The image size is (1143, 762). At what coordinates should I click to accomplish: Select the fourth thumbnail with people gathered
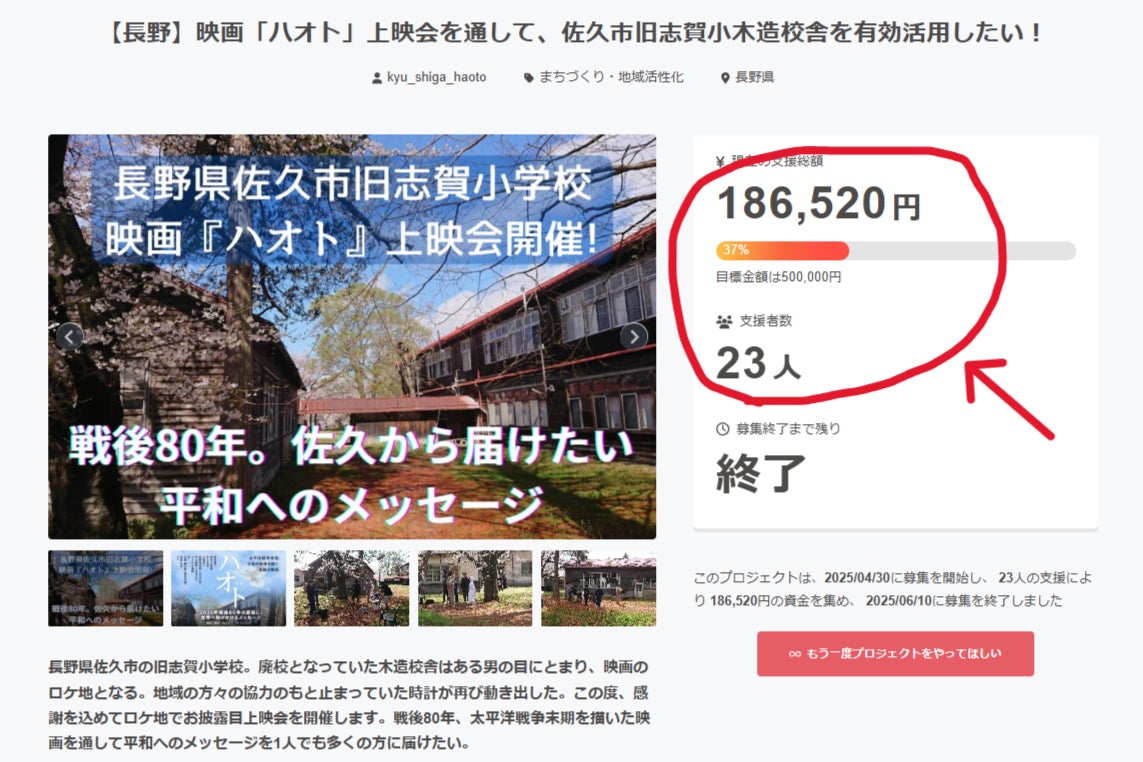tap(475, 588)
